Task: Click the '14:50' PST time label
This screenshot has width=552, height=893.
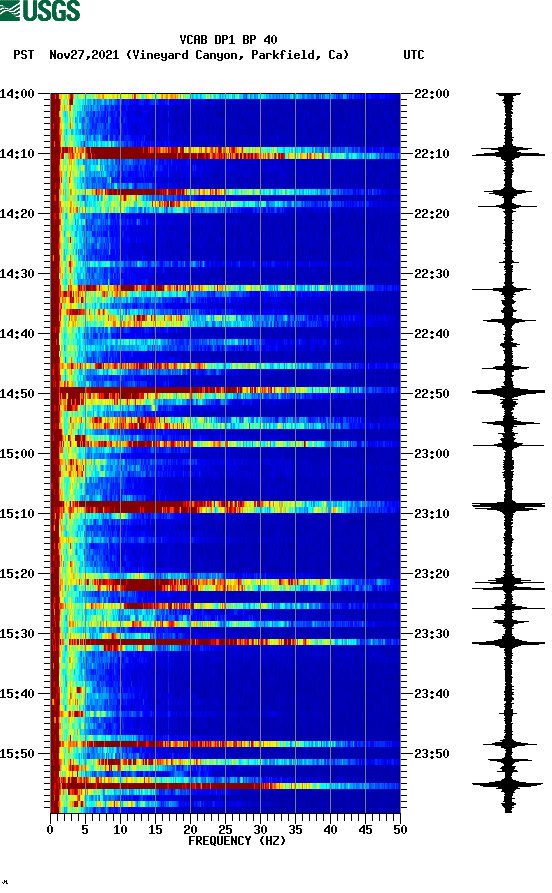Action: pyautogui.click(x=17, y=394)
